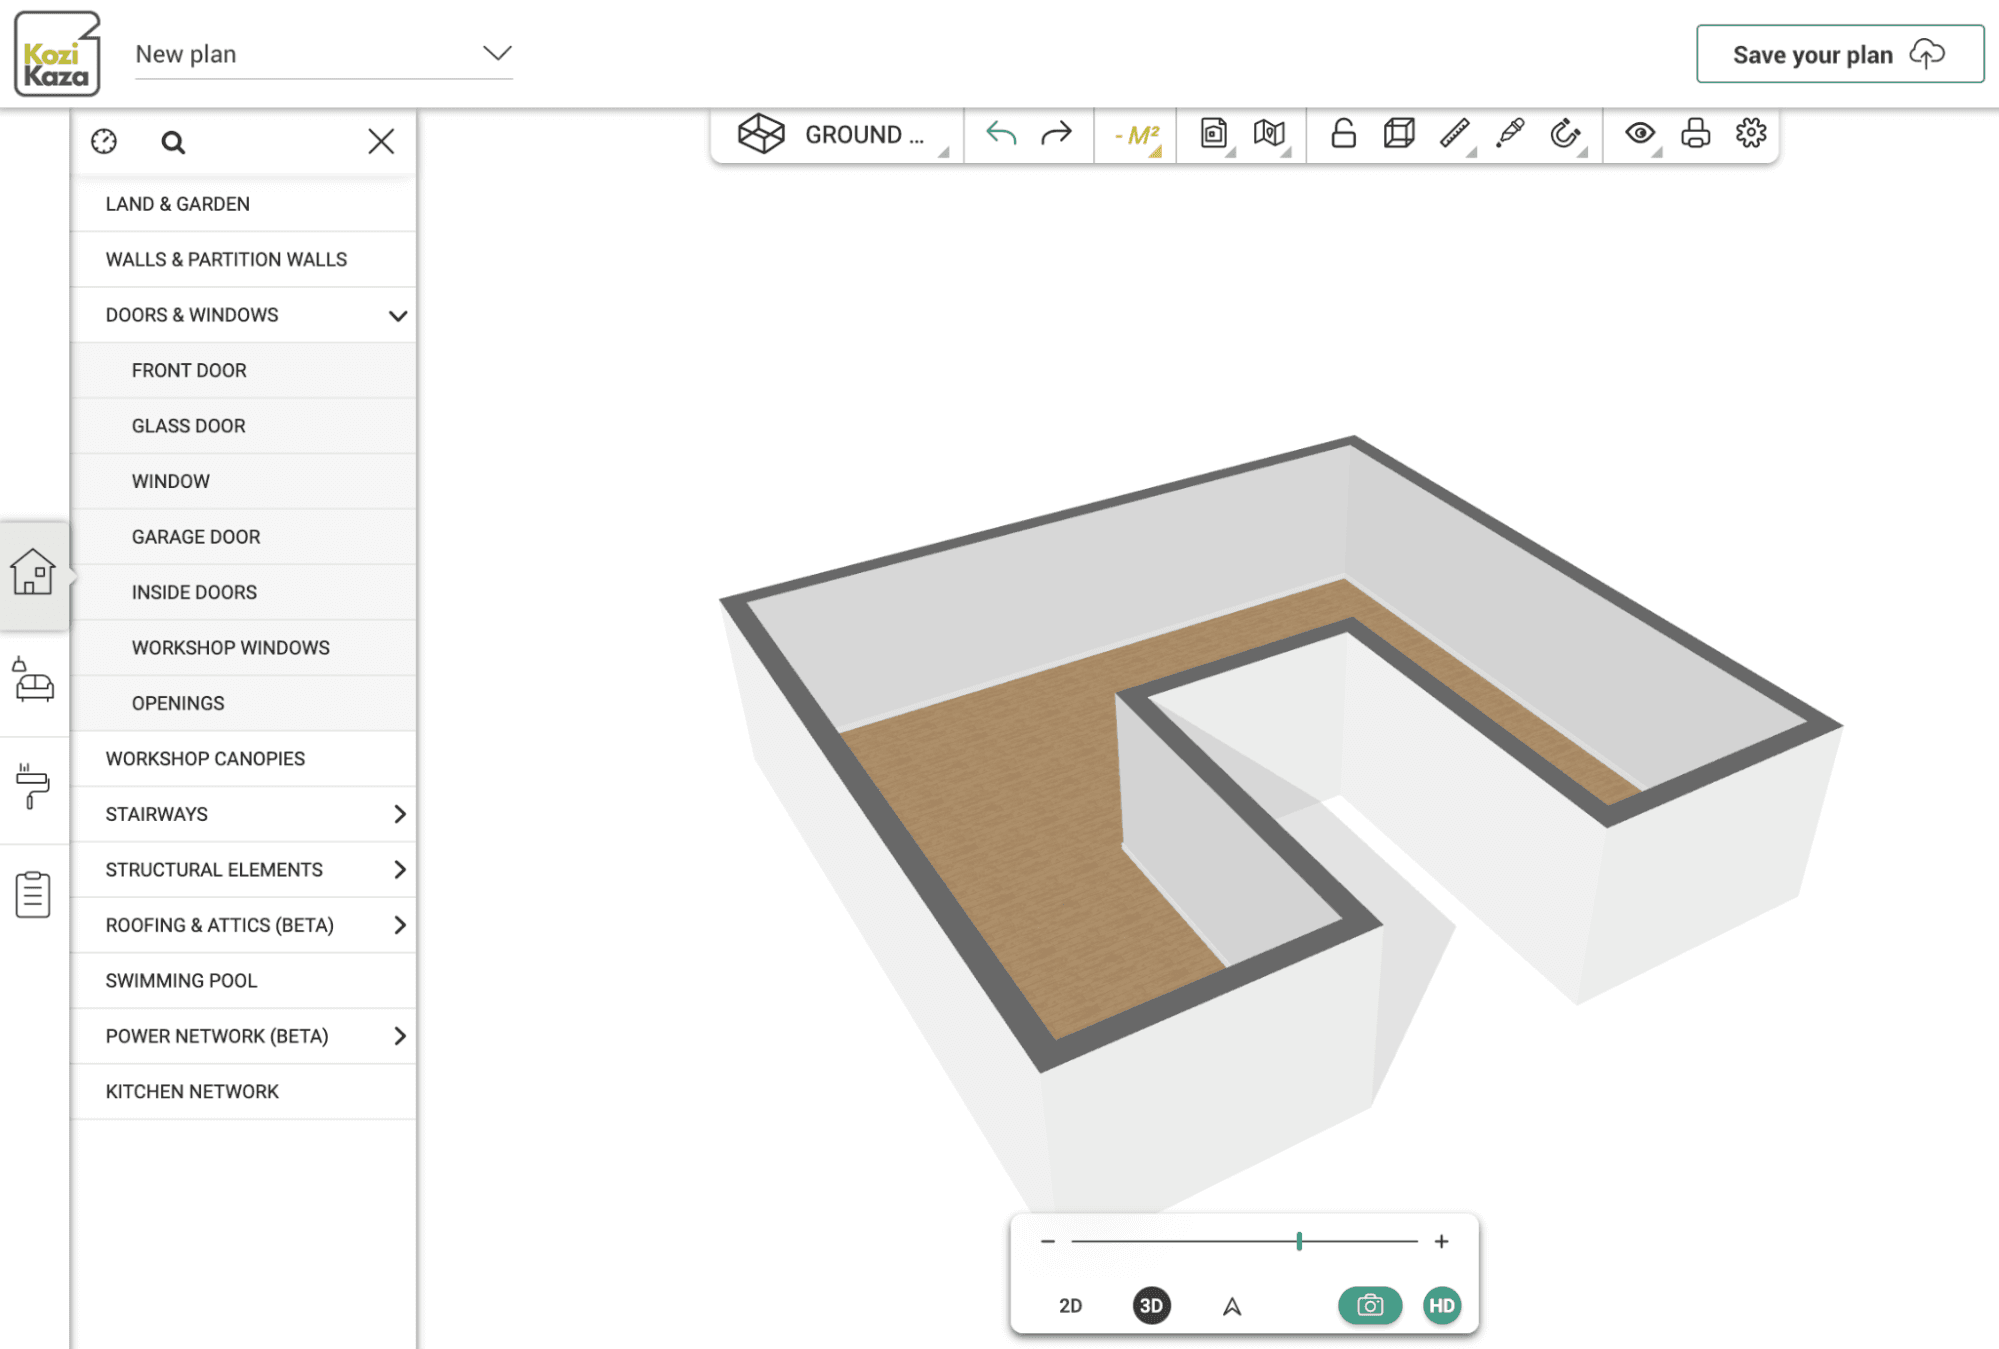Viewport: 1999px width, 1349px height.
Task: Toggle the padlock to lock the plan
Action: pos(1345,133)
